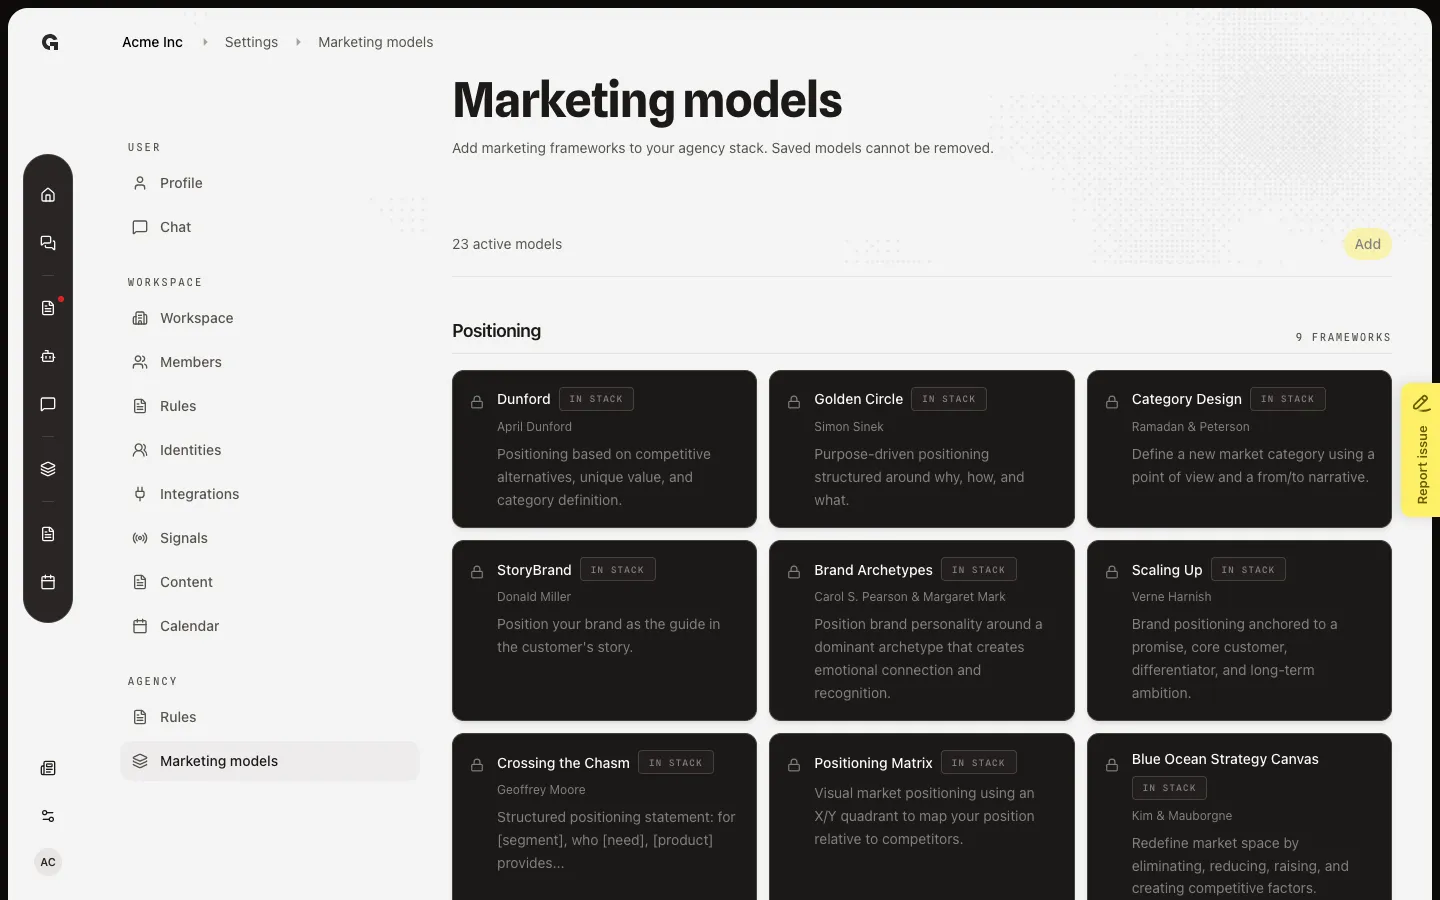Click author name Simon Sinek

pyautogui.click(x=849, y=427)
